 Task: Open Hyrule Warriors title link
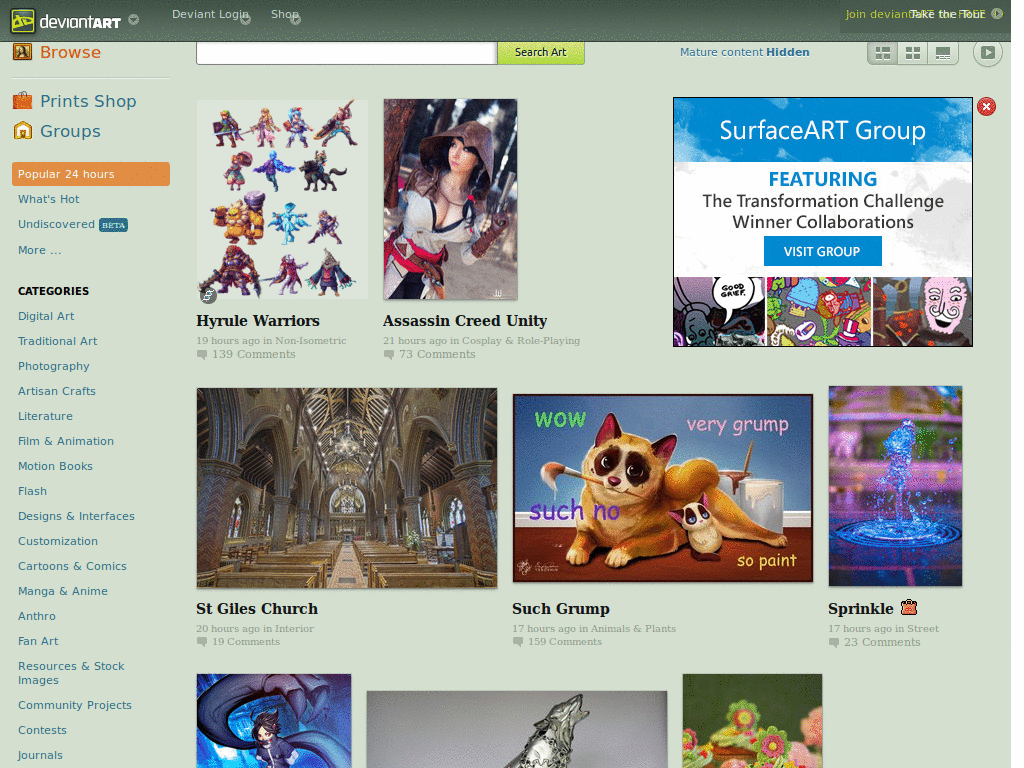point(258,321)
